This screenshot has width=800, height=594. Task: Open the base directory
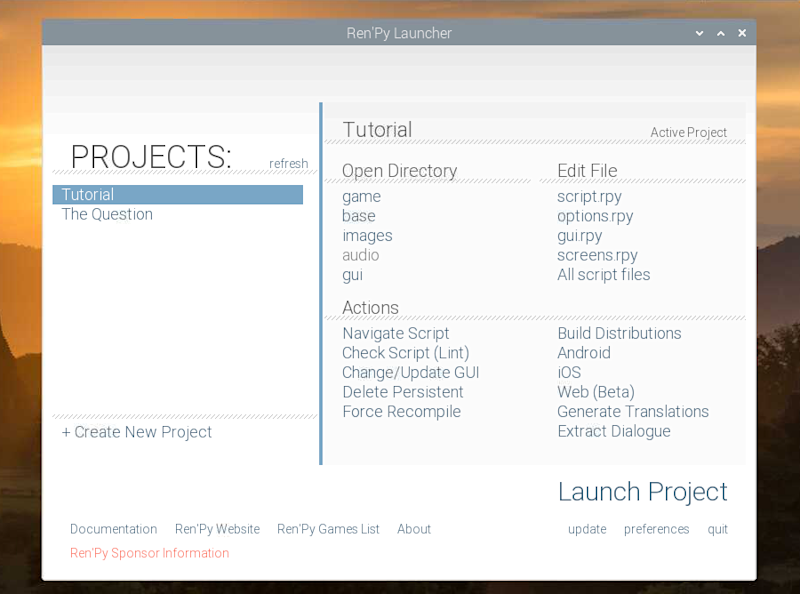coord(359,216)
